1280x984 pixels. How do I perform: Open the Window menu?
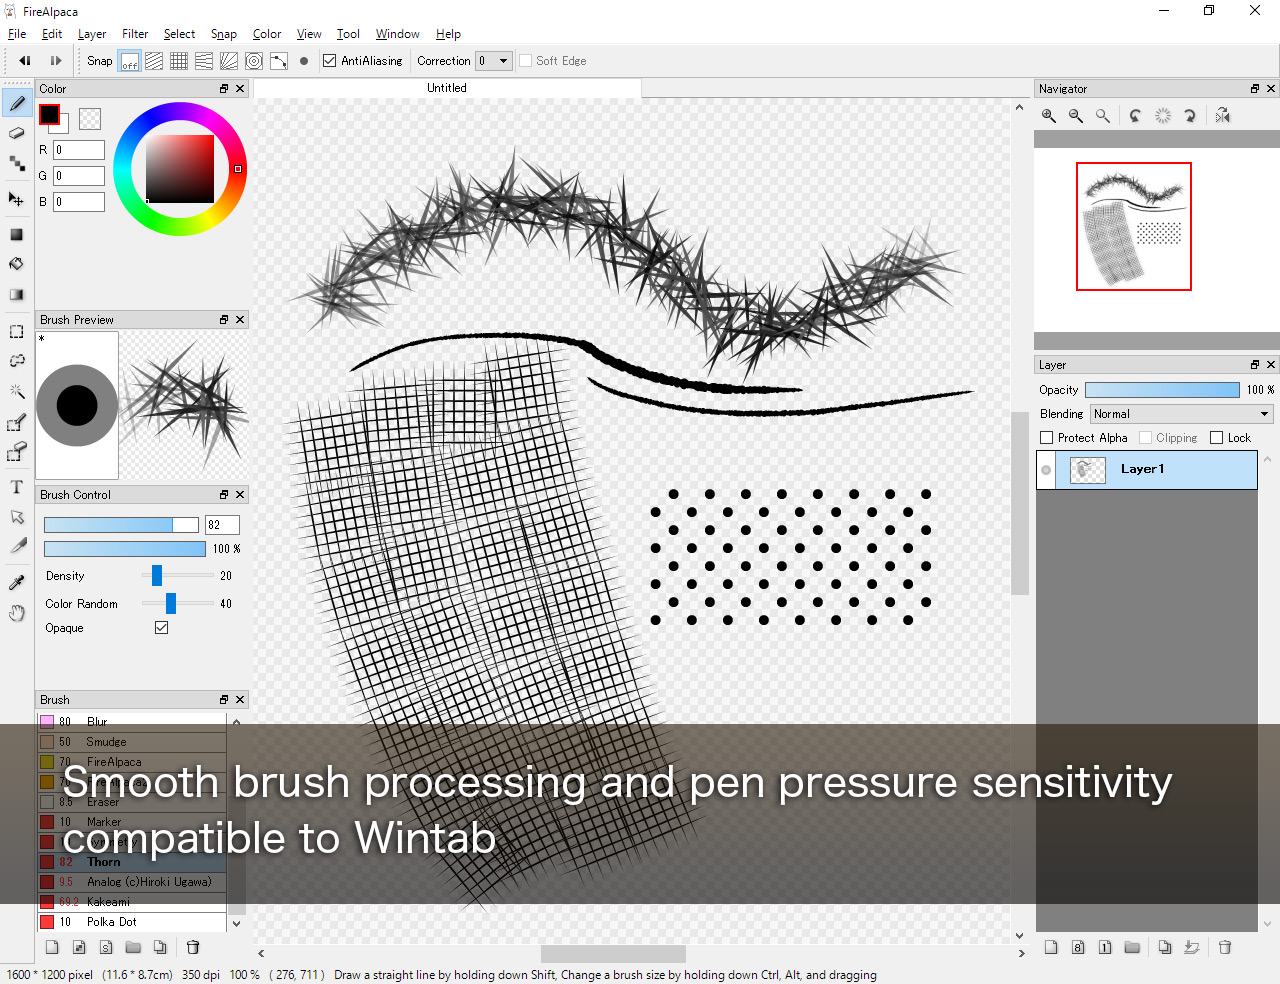click(x=397, y=34)
